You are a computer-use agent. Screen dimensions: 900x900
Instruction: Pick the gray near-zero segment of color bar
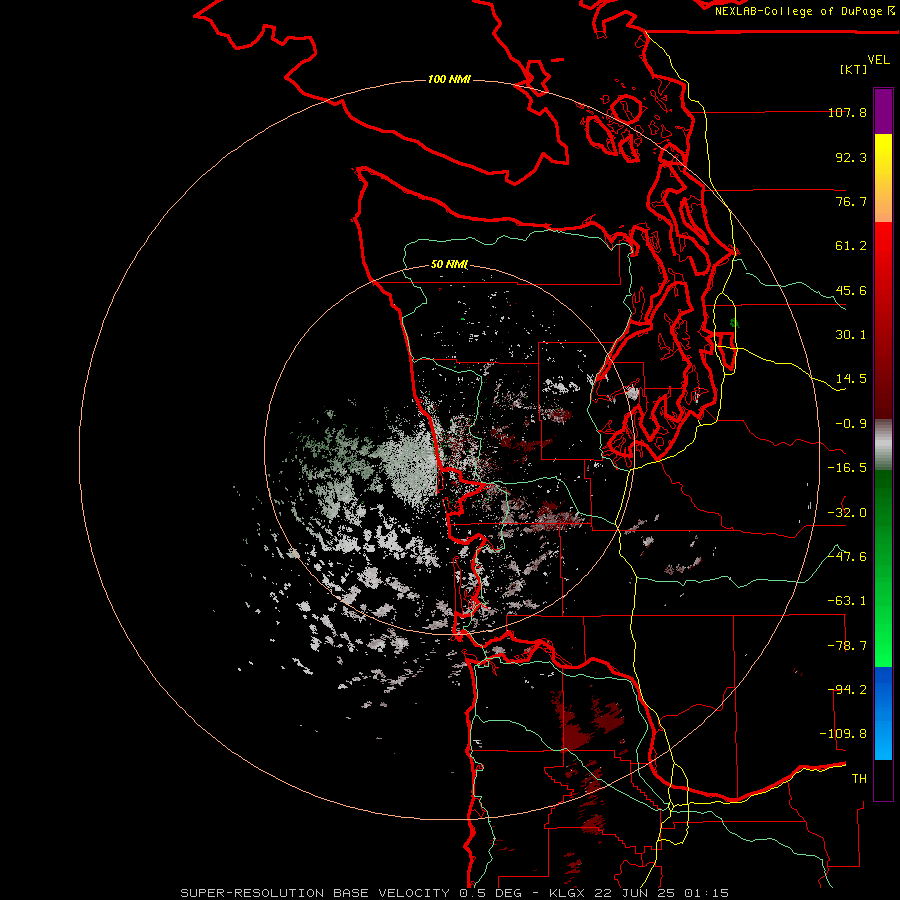883,445
